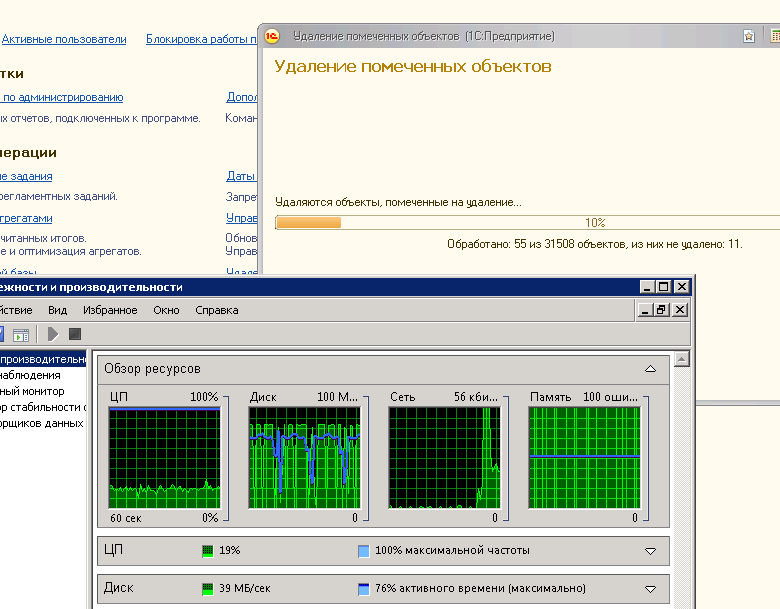Image resolution: width=780 pixels, height=609 pixels.
Task: Click the green Диск 39 МБ/сек swatch
Action: coord(207,589)
